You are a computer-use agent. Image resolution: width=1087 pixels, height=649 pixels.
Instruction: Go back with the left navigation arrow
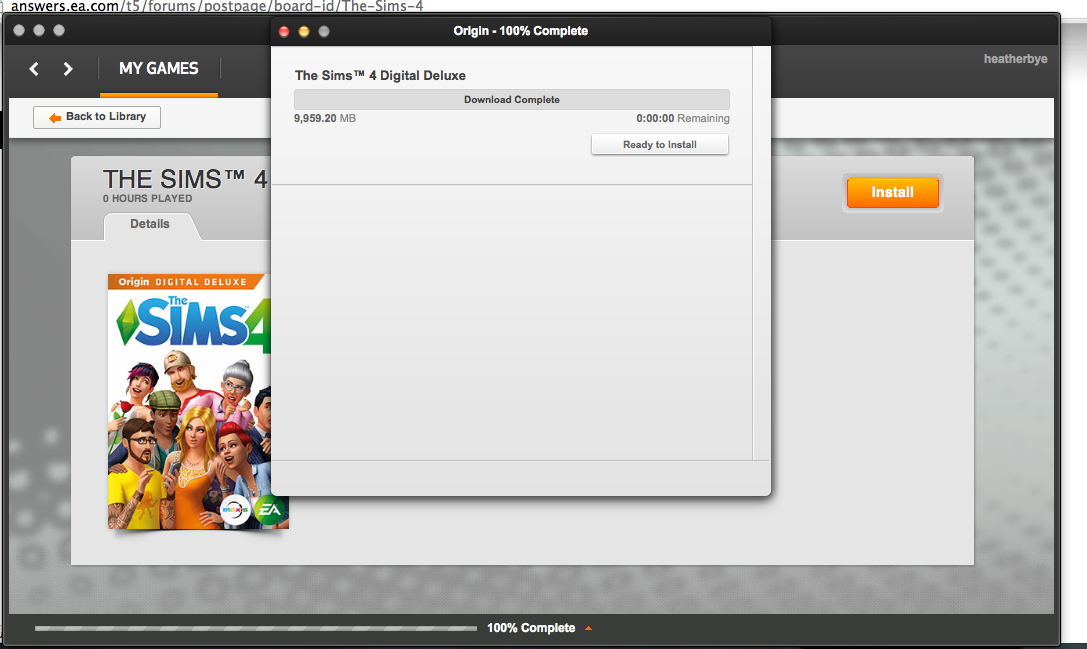(x=34, y=69)
